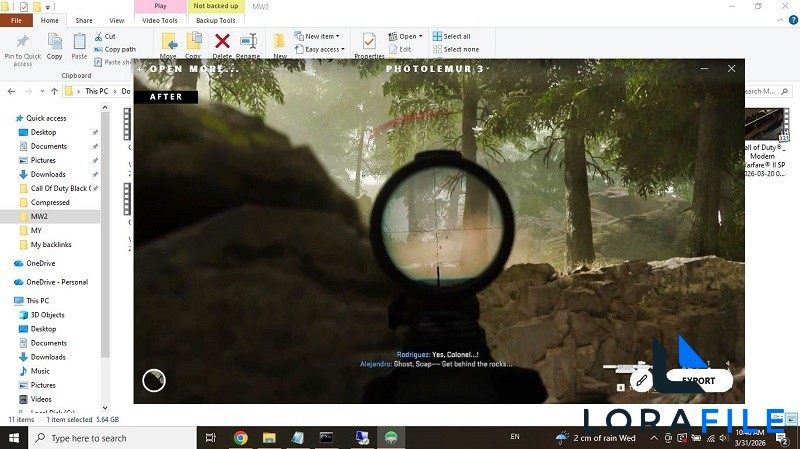
Task: Select Call Of Duty Black folder
Action: tap(59, 188)
